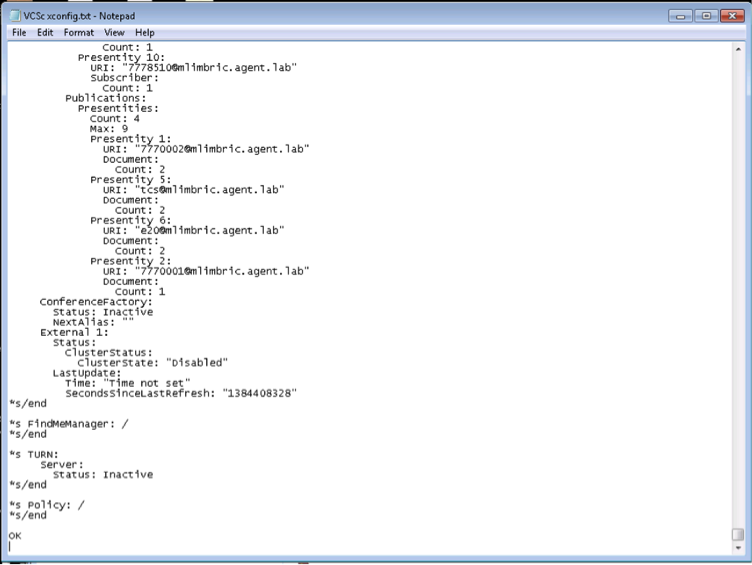Viewport: 752px width, 565px height.
Task: Click the 'Presentity 10:' line
Action: (x=121, y=58)
